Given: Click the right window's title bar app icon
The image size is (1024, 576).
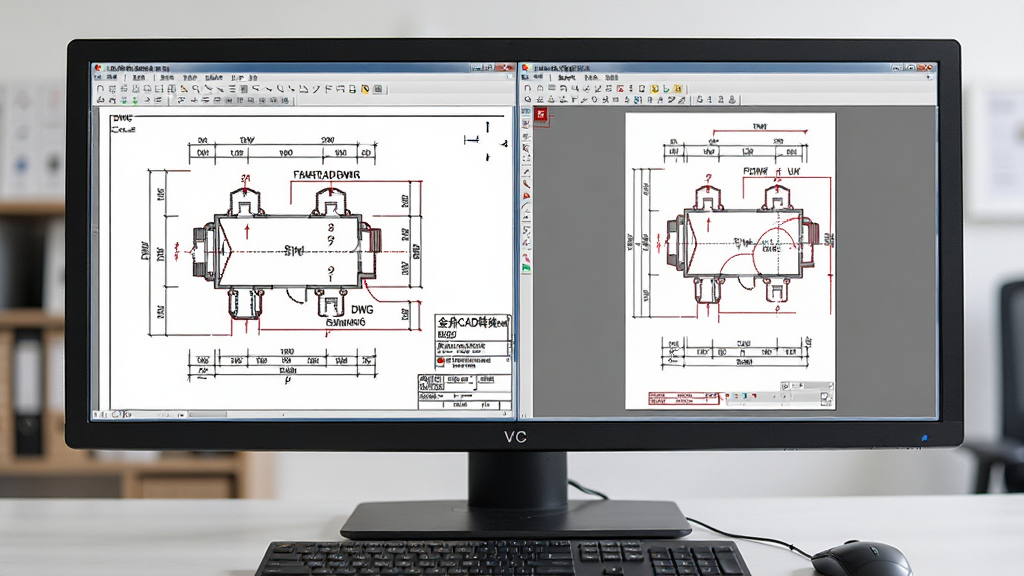Looking at the screenshot, I should 525,67.
